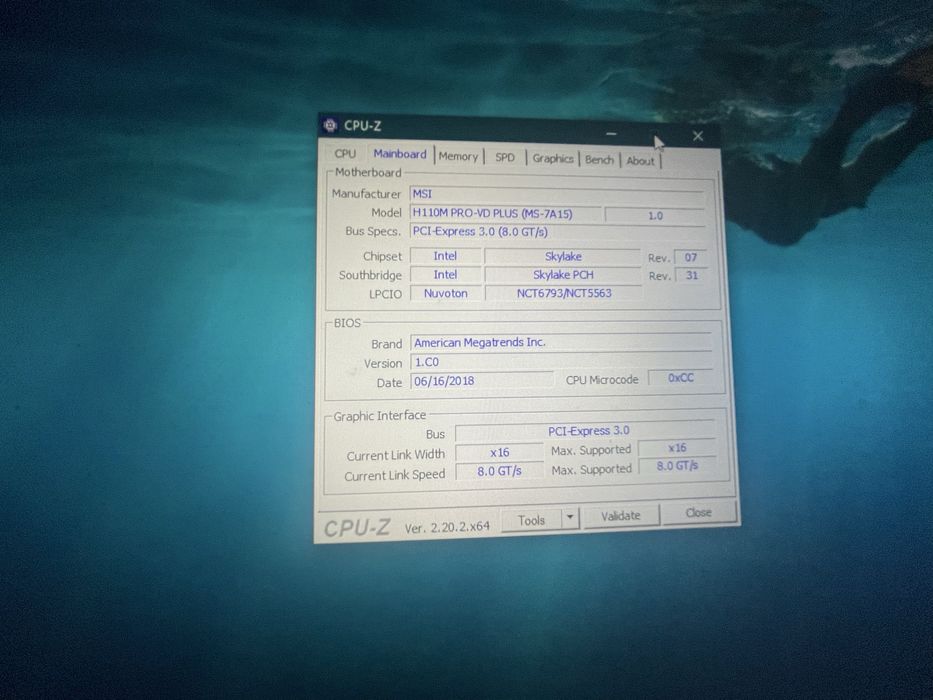Click the Graphic Interface Bus PCI-Express 3.0 field
Image resolution: width=933 pixels, height=700 pixels.
(586, 431)
